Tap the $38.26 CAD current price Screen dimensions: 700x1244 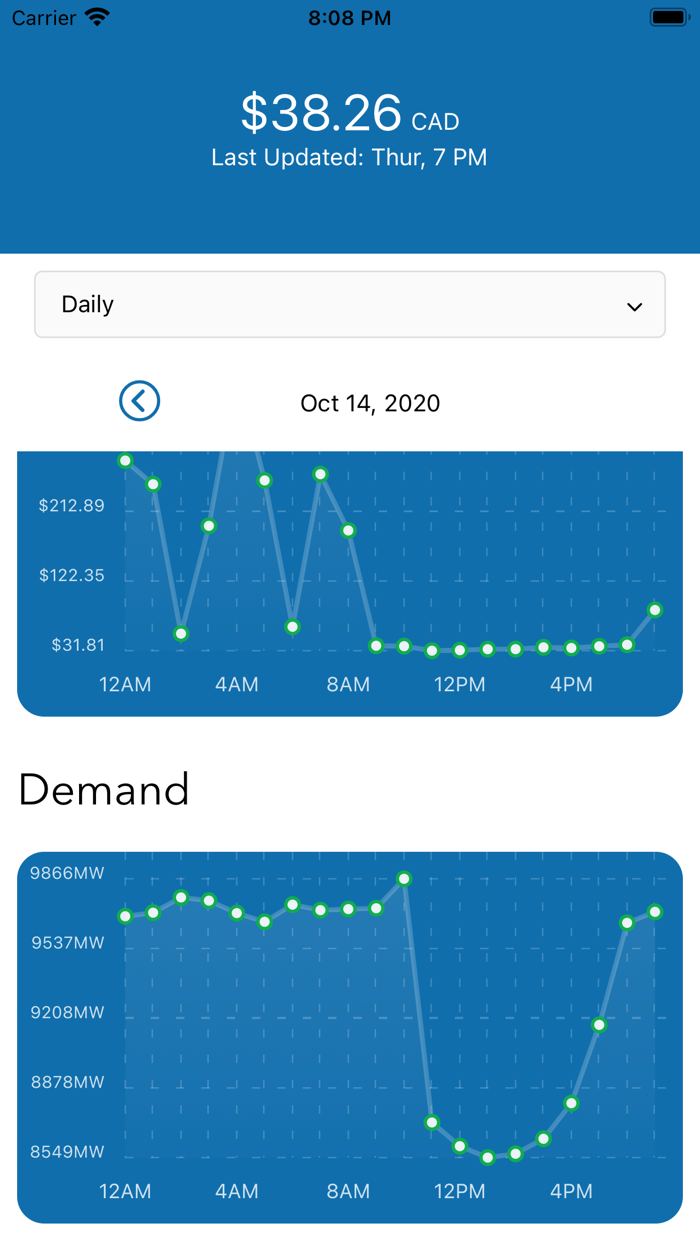click(350, 113)
